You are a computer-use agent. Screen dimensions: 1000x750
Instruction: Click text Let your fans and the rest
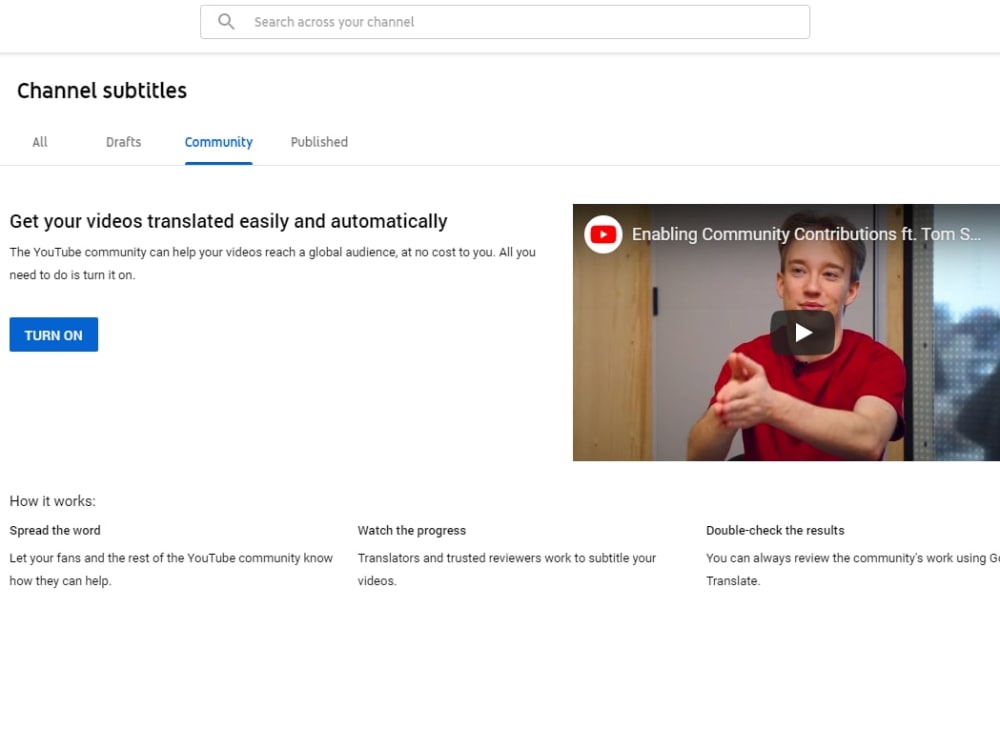click(x=171, y=570)
